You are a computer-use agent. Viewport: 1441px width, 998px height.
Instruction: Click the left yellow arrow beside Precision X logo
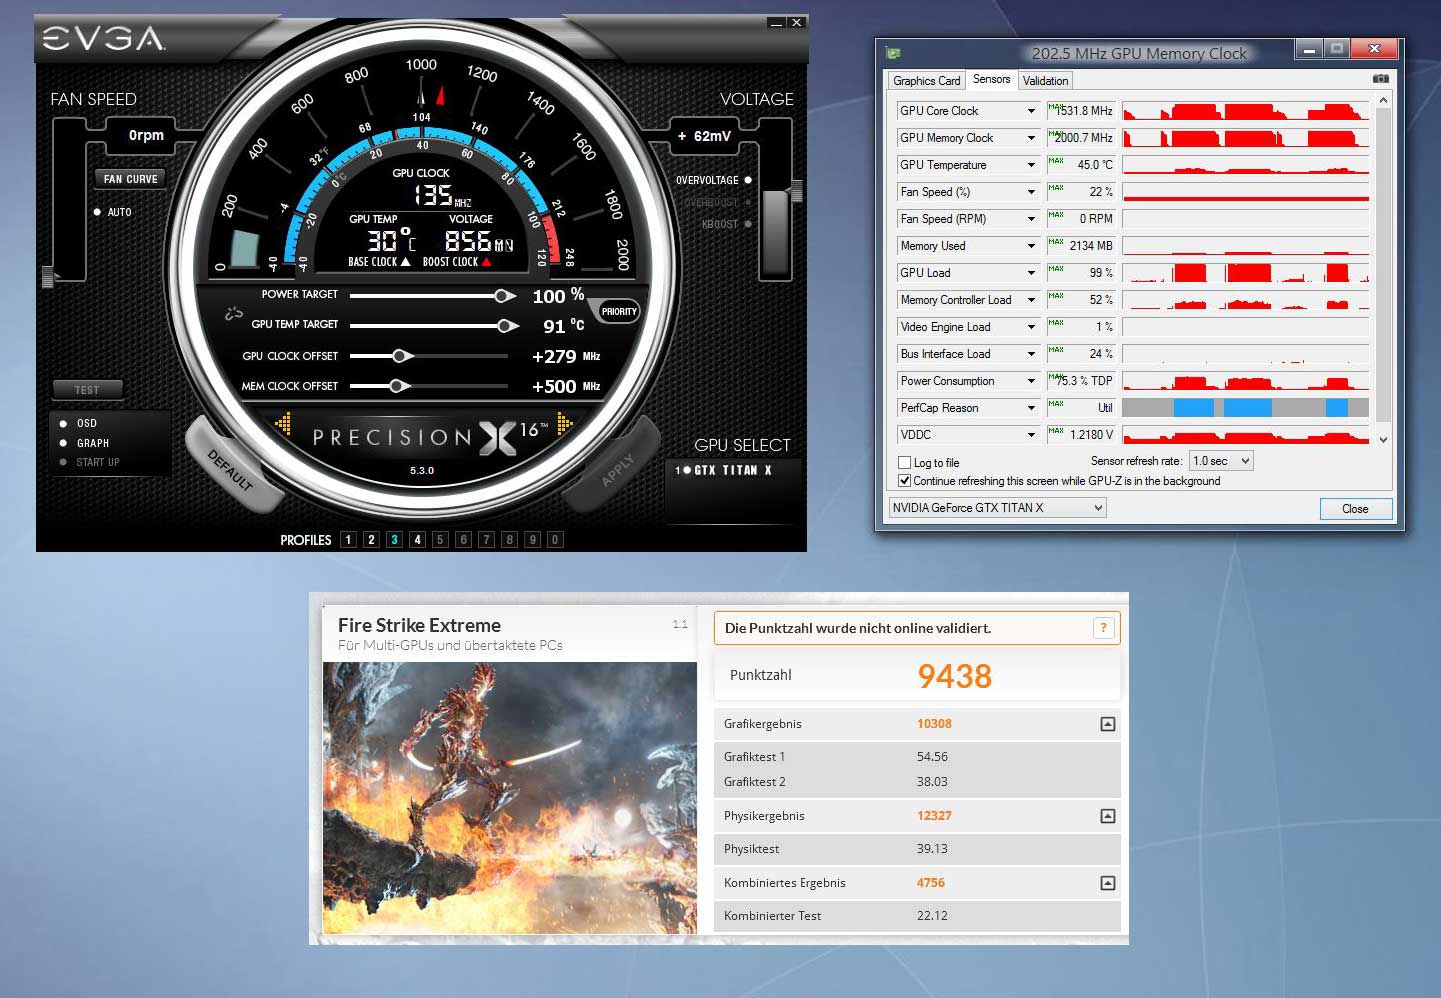tap(284, 425)
